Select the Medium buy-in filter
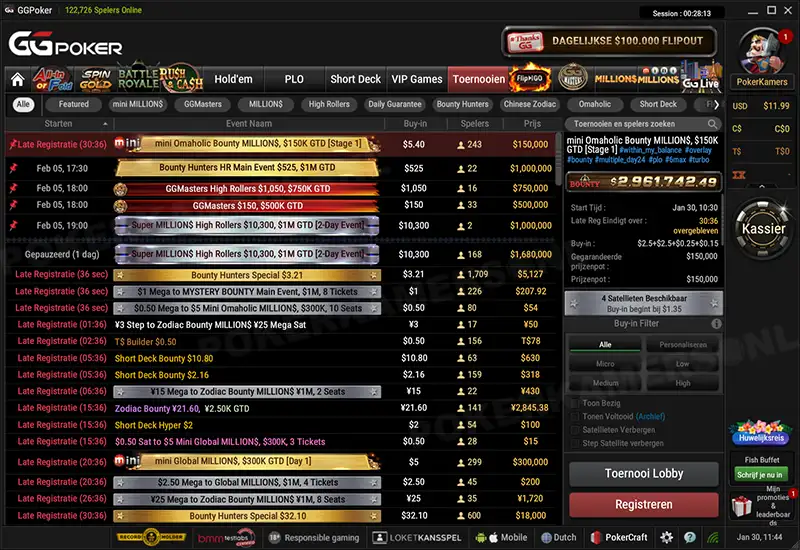800x550 pixels. (605, 383)
